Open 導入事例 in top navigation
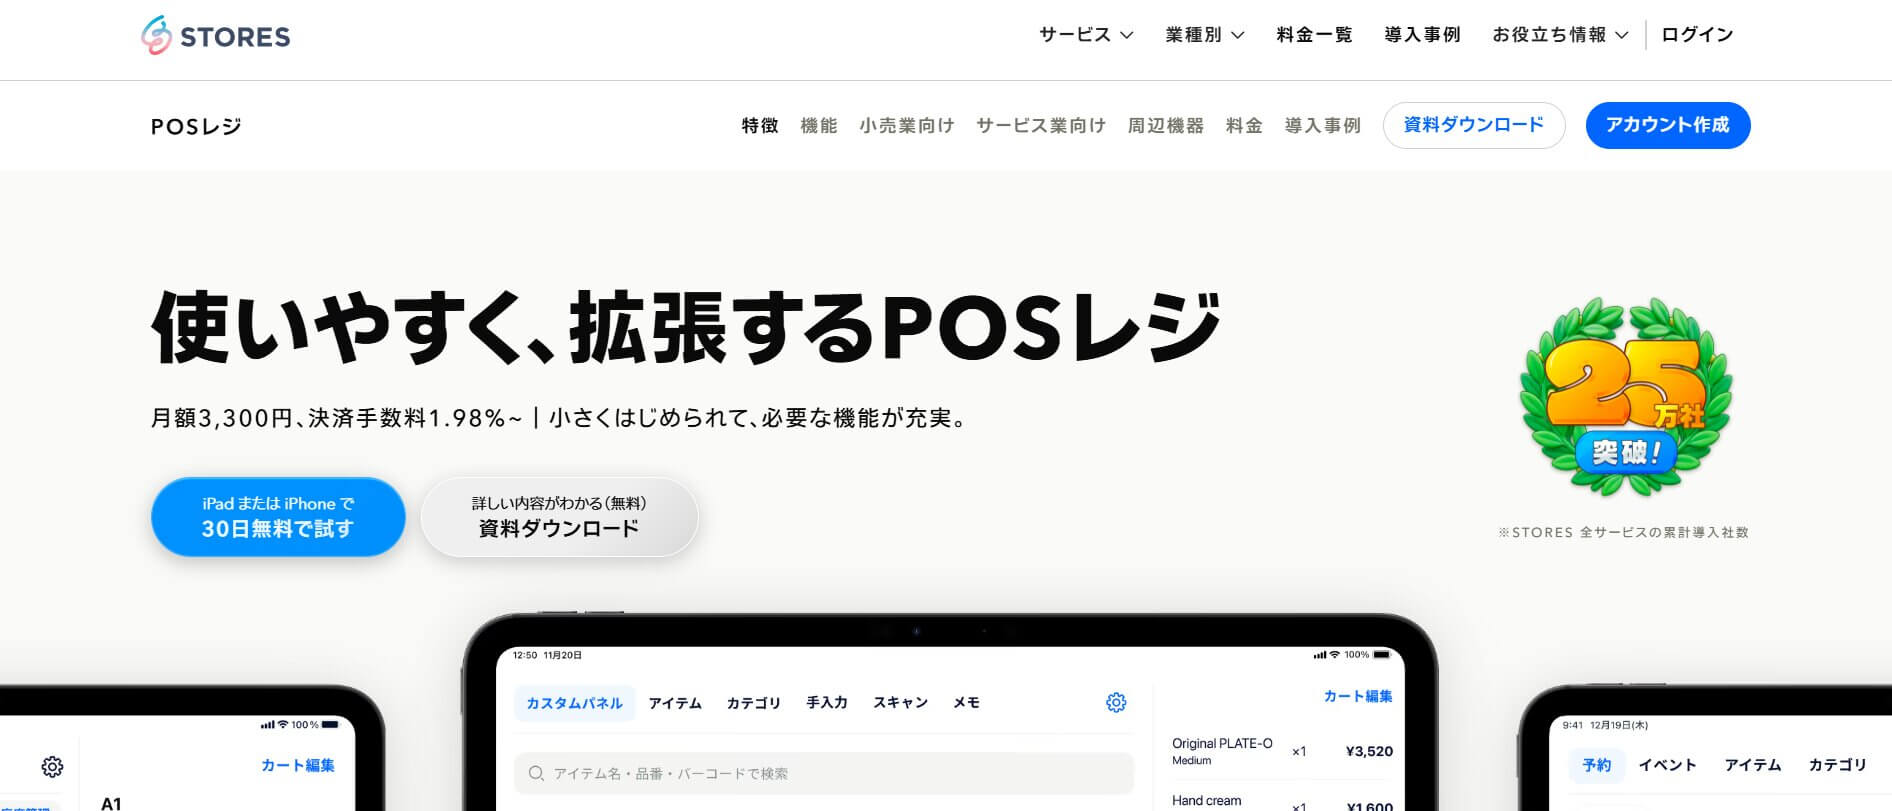 [x=1422, y=35]
